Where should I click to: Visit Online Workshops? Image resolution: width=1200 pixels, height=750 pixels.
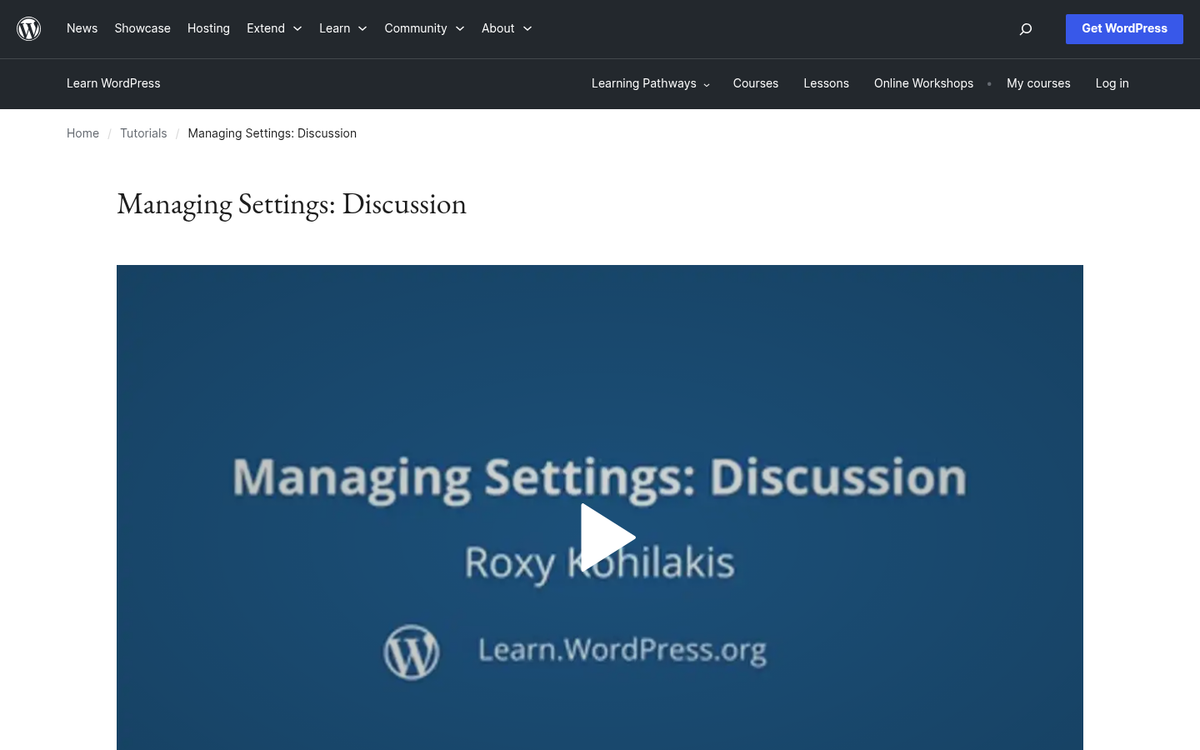(x=923, y=84)
